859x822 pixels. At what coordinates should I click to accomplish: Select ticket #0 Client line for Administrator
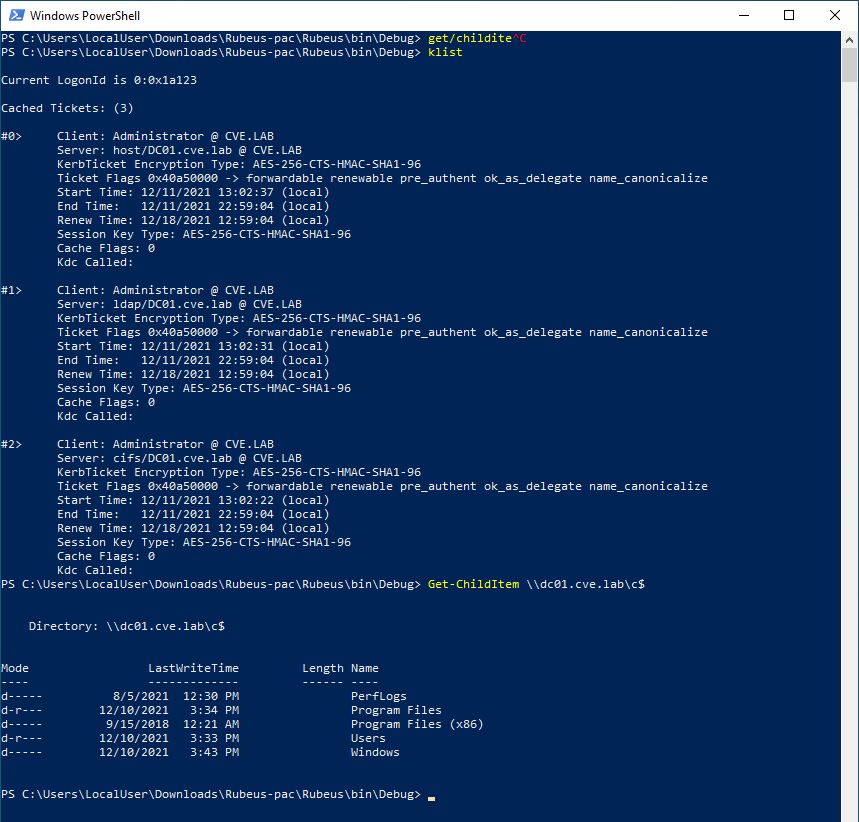click(169, 135)
